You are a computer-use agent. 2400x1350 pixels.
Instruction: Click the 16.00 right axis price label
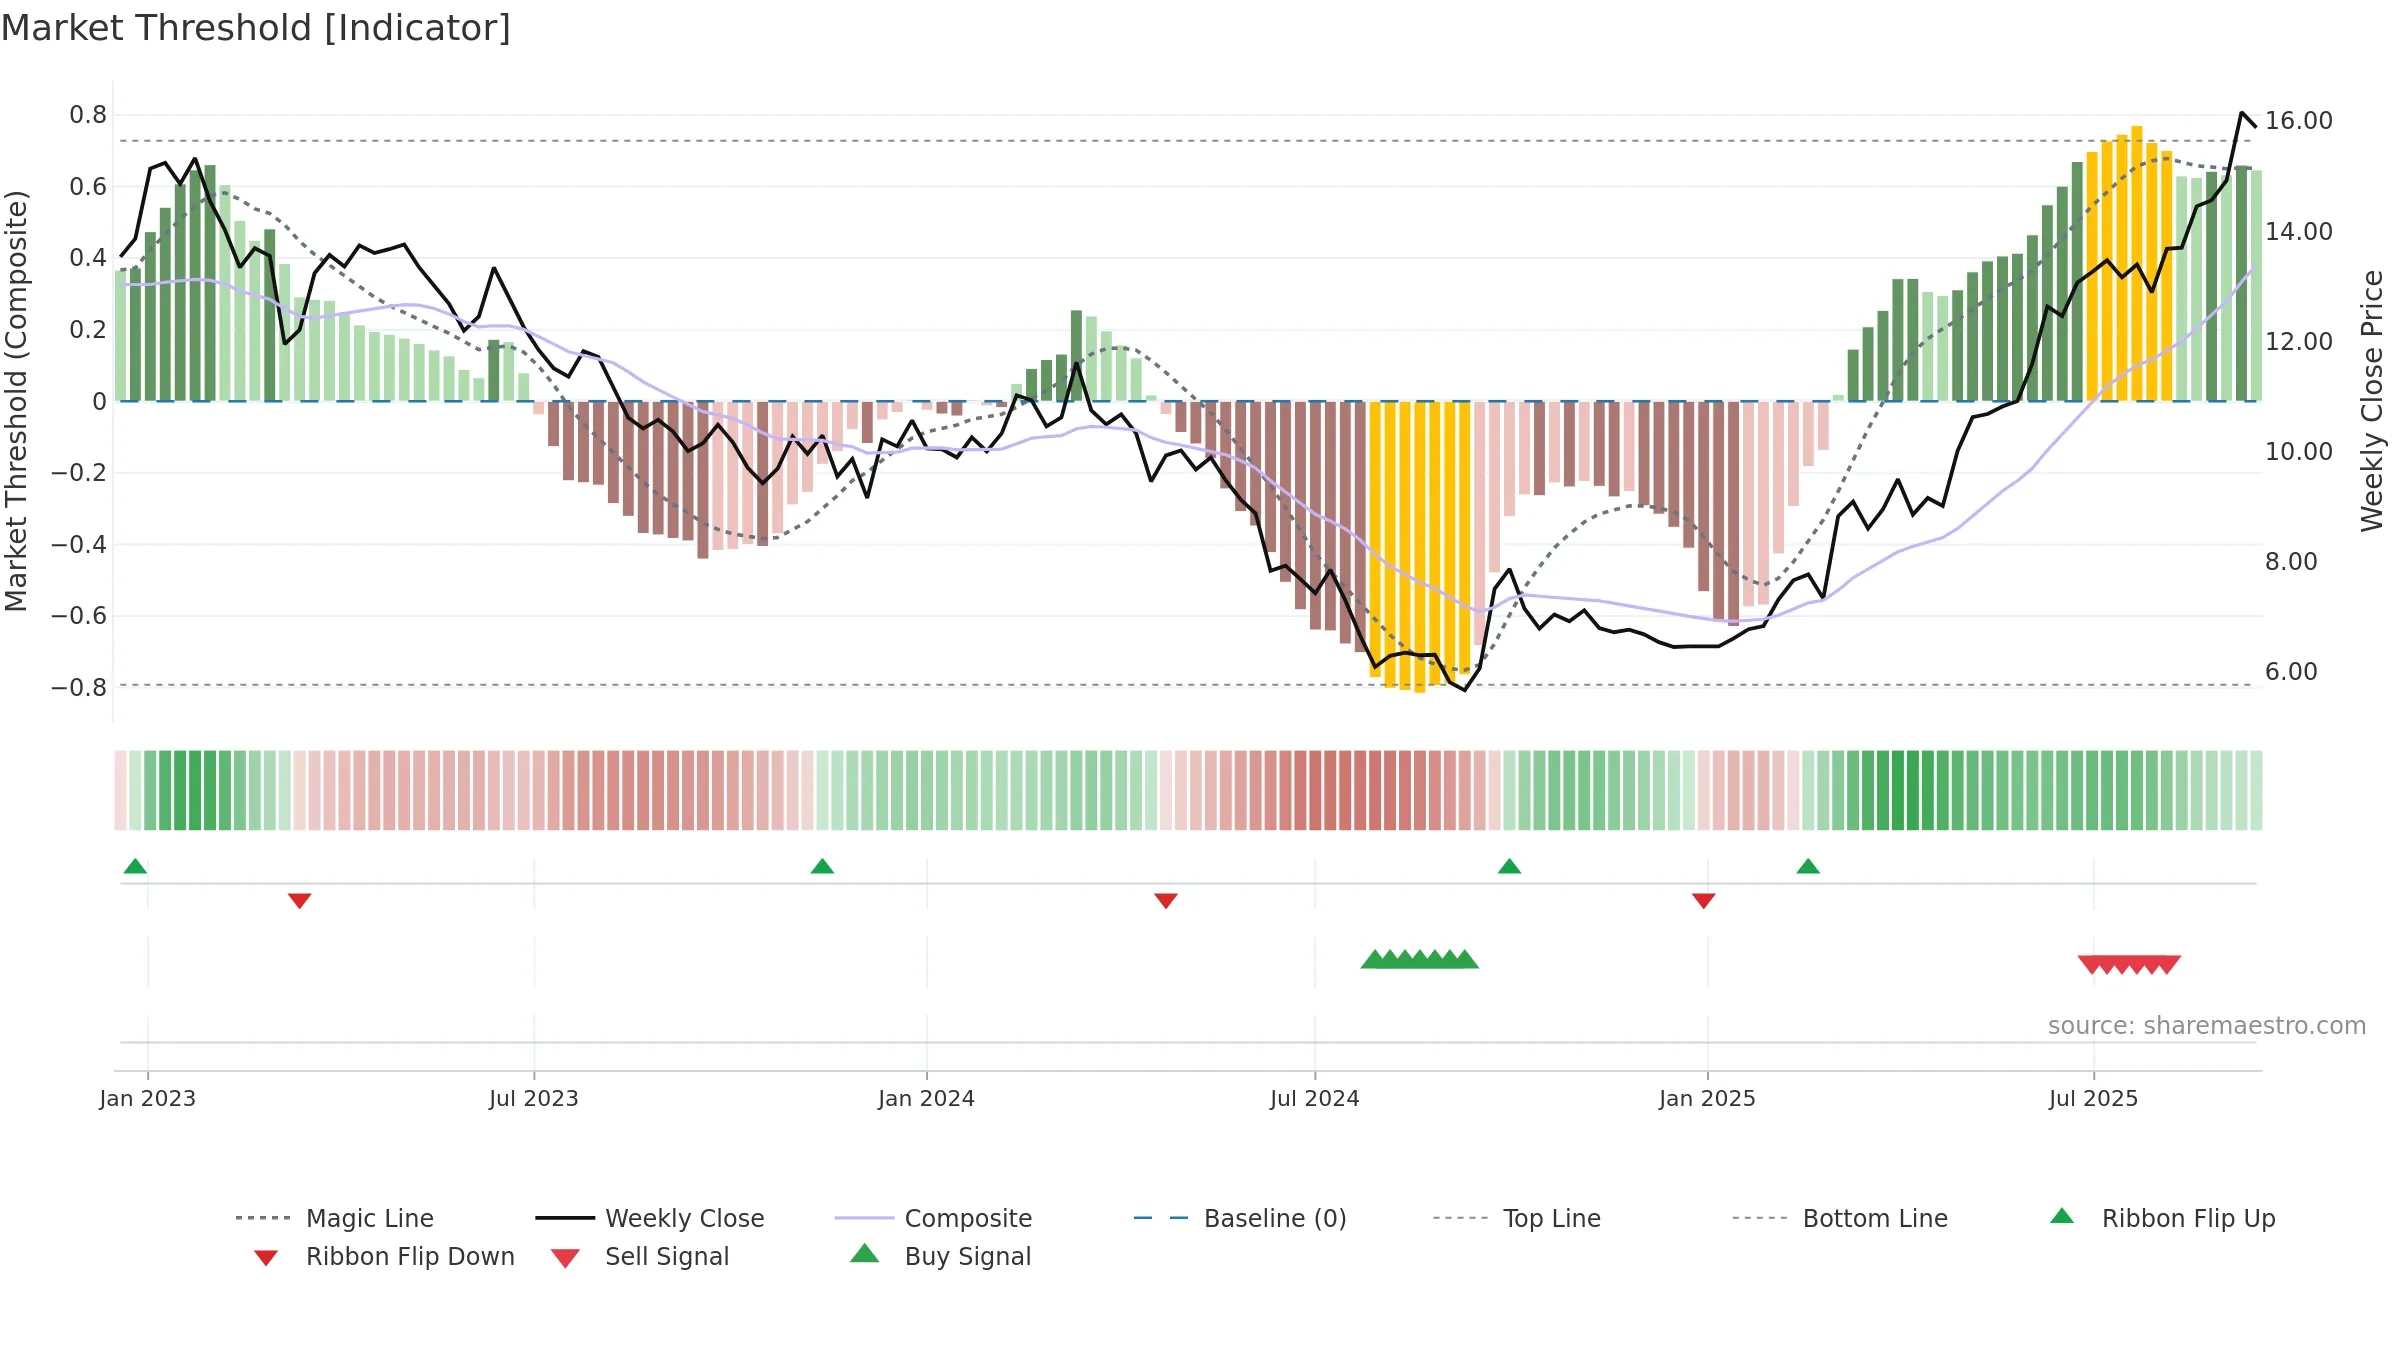point(2298,121)
